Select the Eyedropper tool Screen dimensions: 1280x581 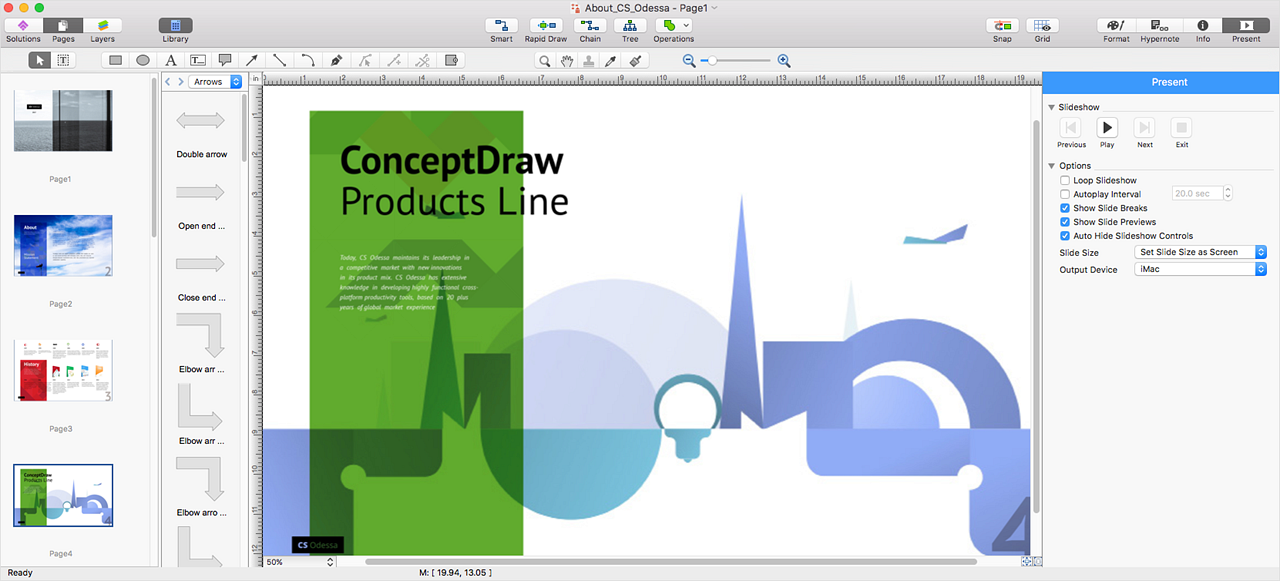coord(612,60)
